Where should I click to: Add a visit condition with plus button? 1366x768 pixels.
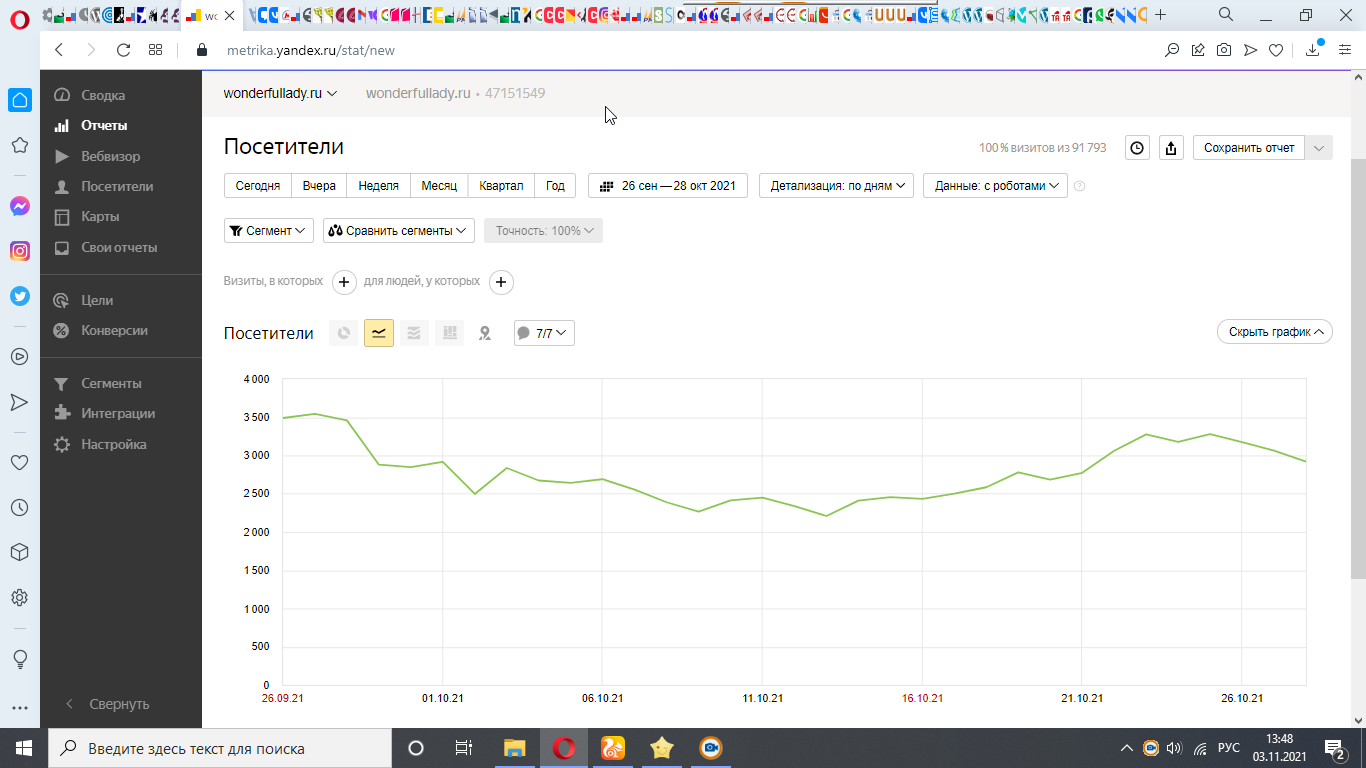[344, 282]
